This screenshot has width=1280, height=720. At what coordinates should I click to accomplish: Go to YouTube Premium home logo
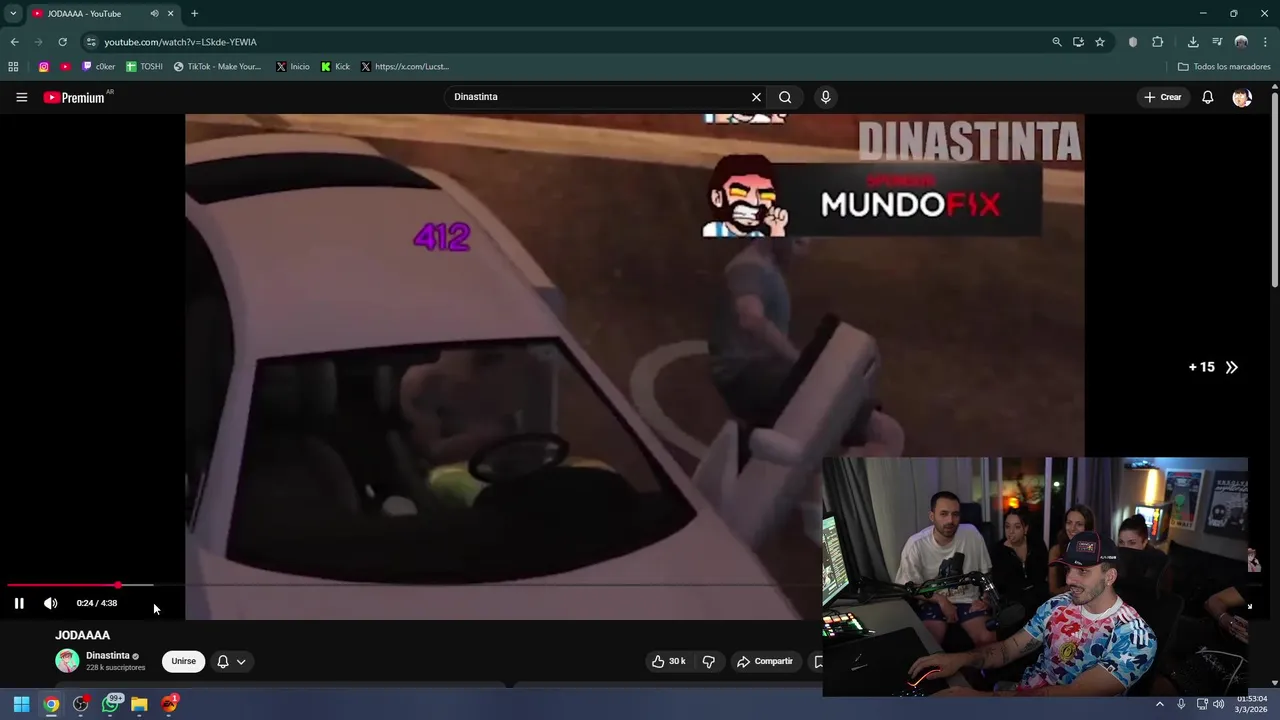click(74, 97)
